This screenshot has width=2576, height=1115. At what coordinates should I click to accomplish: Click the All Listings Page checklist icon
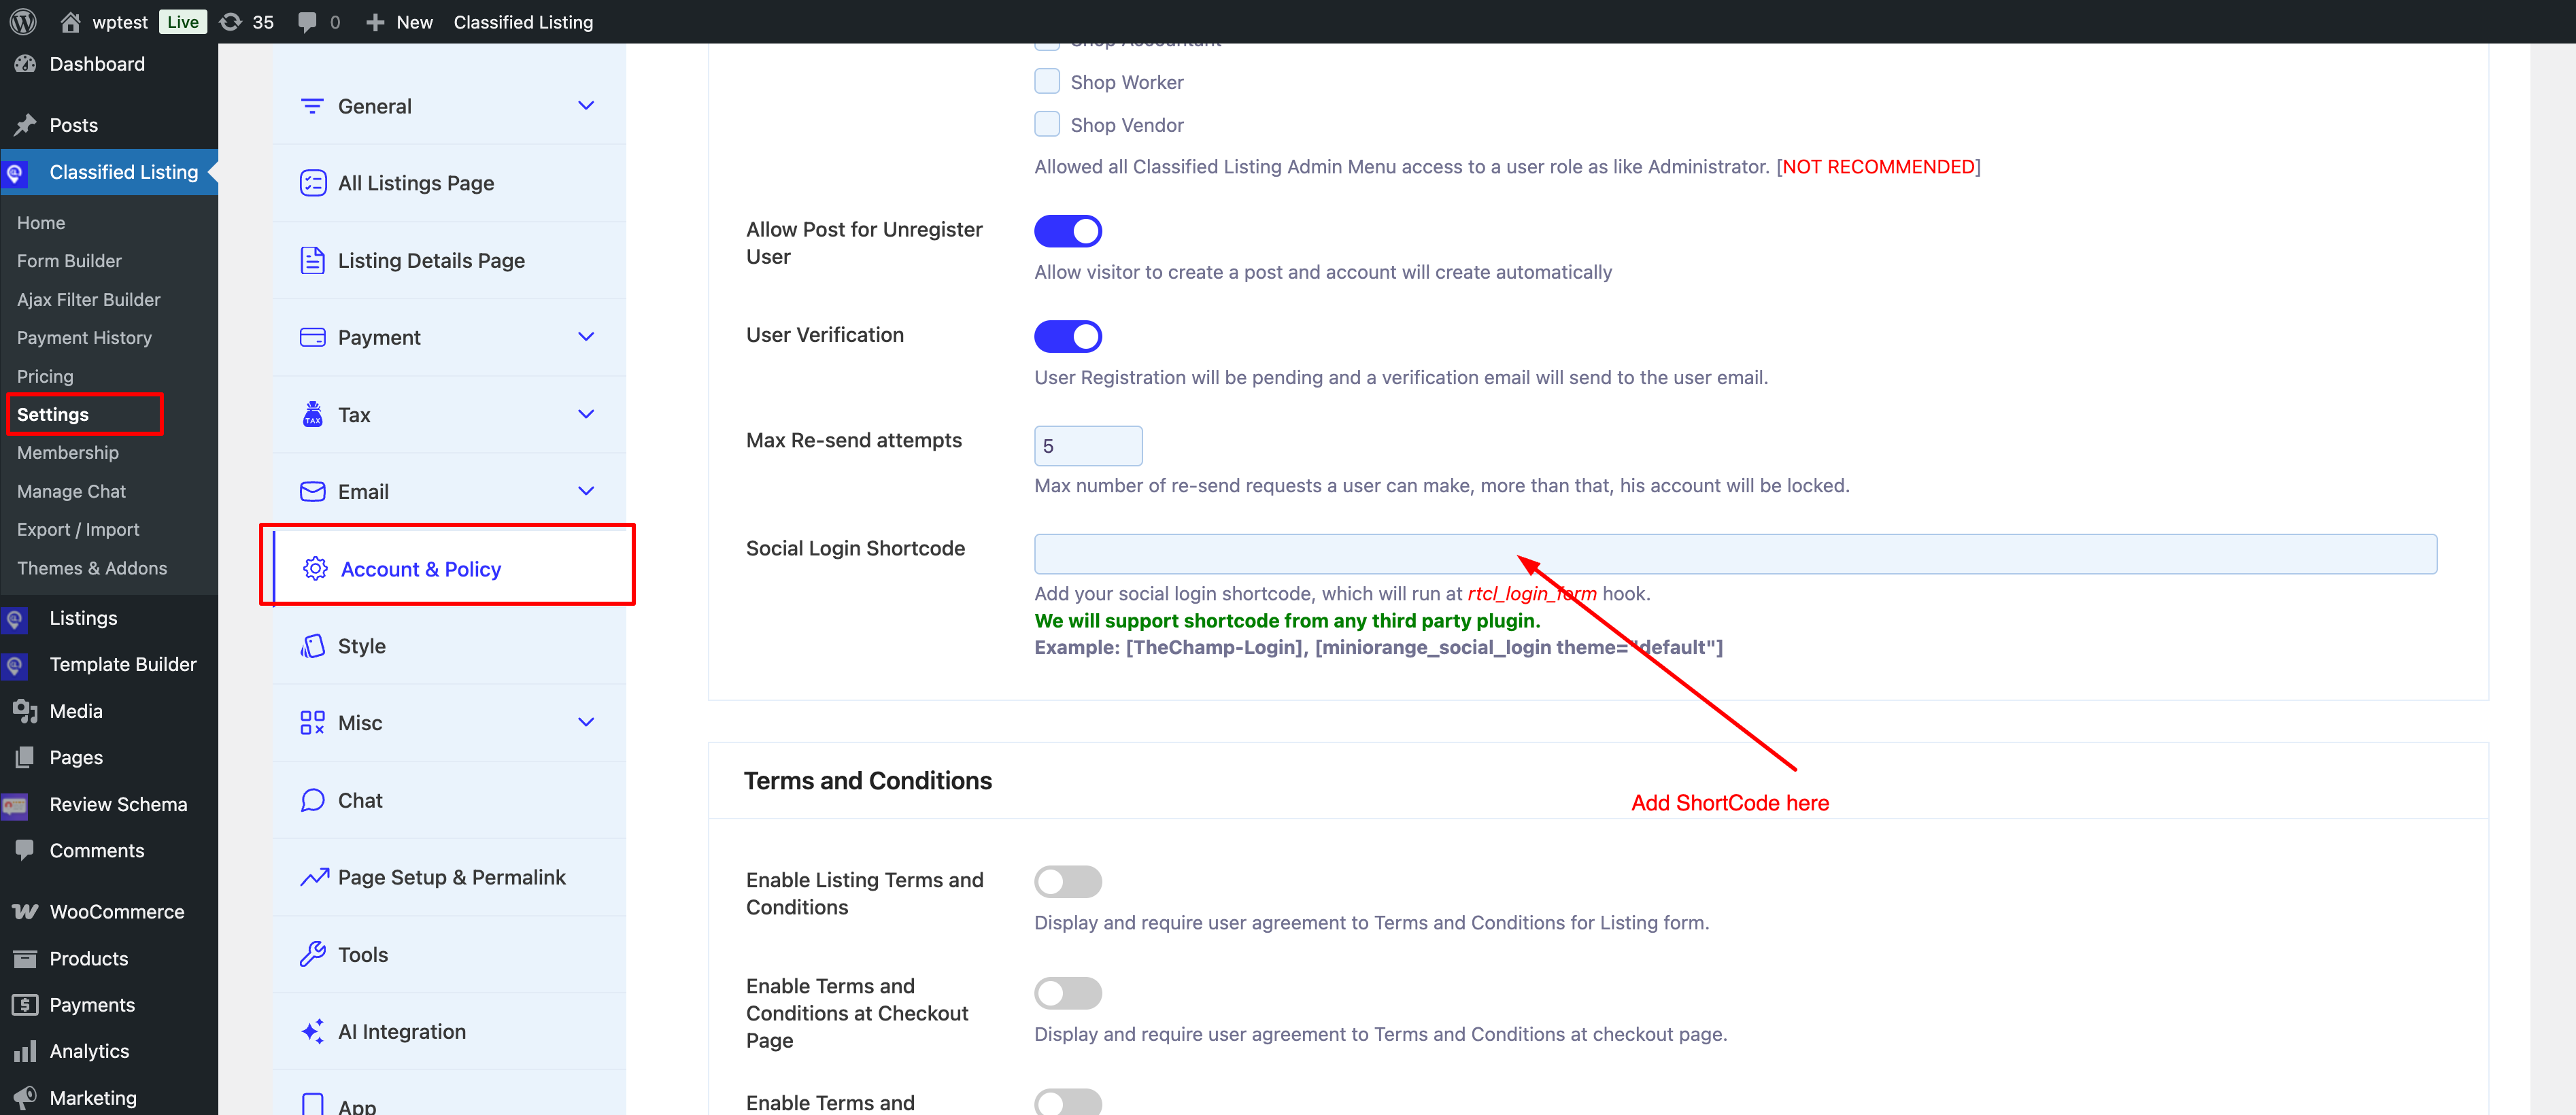point(313,183)
